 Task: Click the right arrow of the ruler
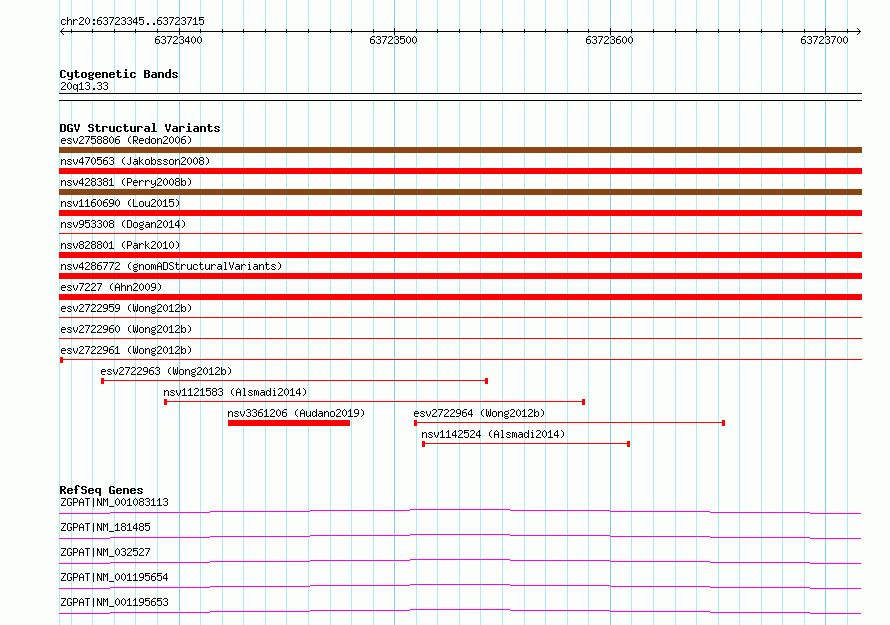coord(859,31)
